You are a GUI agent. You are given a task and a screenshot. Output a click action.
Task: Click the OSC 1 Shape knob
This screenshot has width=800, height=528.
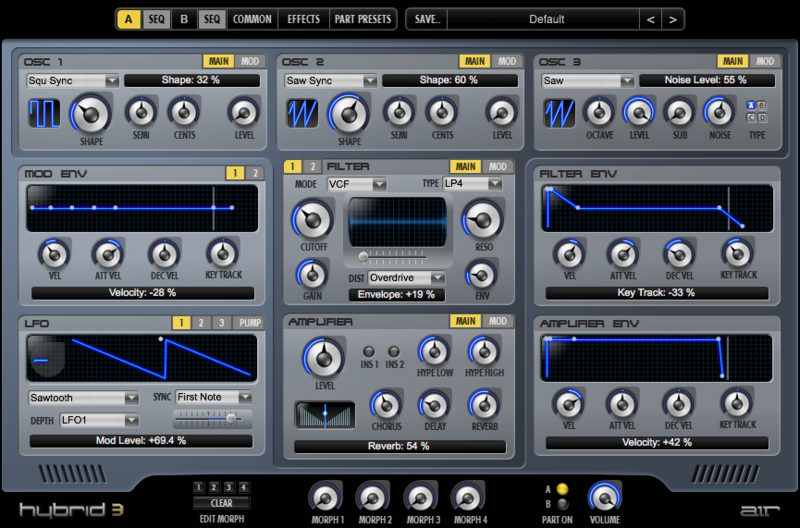(91, 114)
